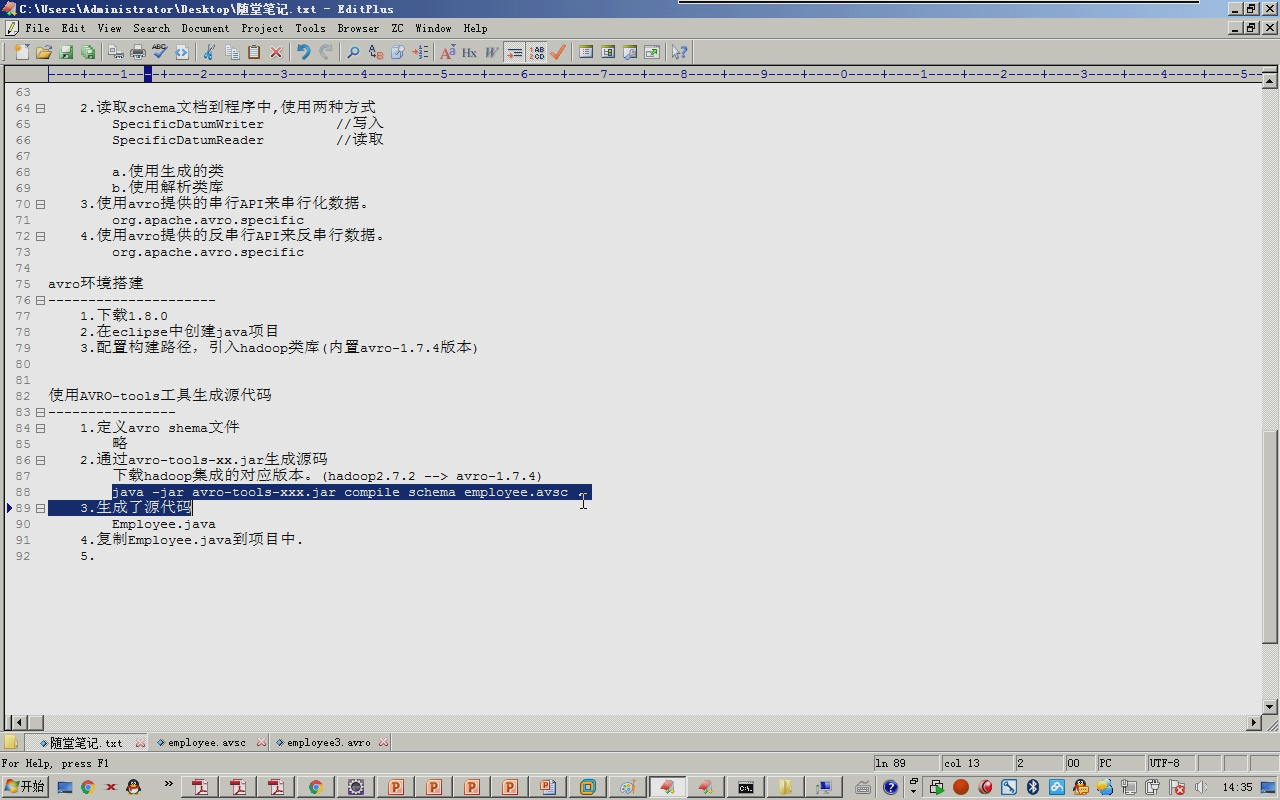1280x800 pixels.
Task: Open the Edit menu
Action: point(73,28)
